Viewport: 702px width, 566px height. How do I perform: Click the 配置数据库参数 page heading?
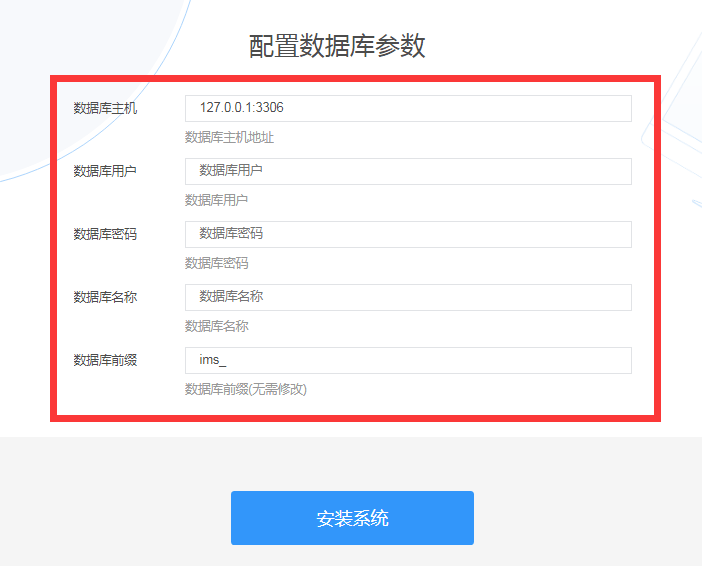point(337,46)
